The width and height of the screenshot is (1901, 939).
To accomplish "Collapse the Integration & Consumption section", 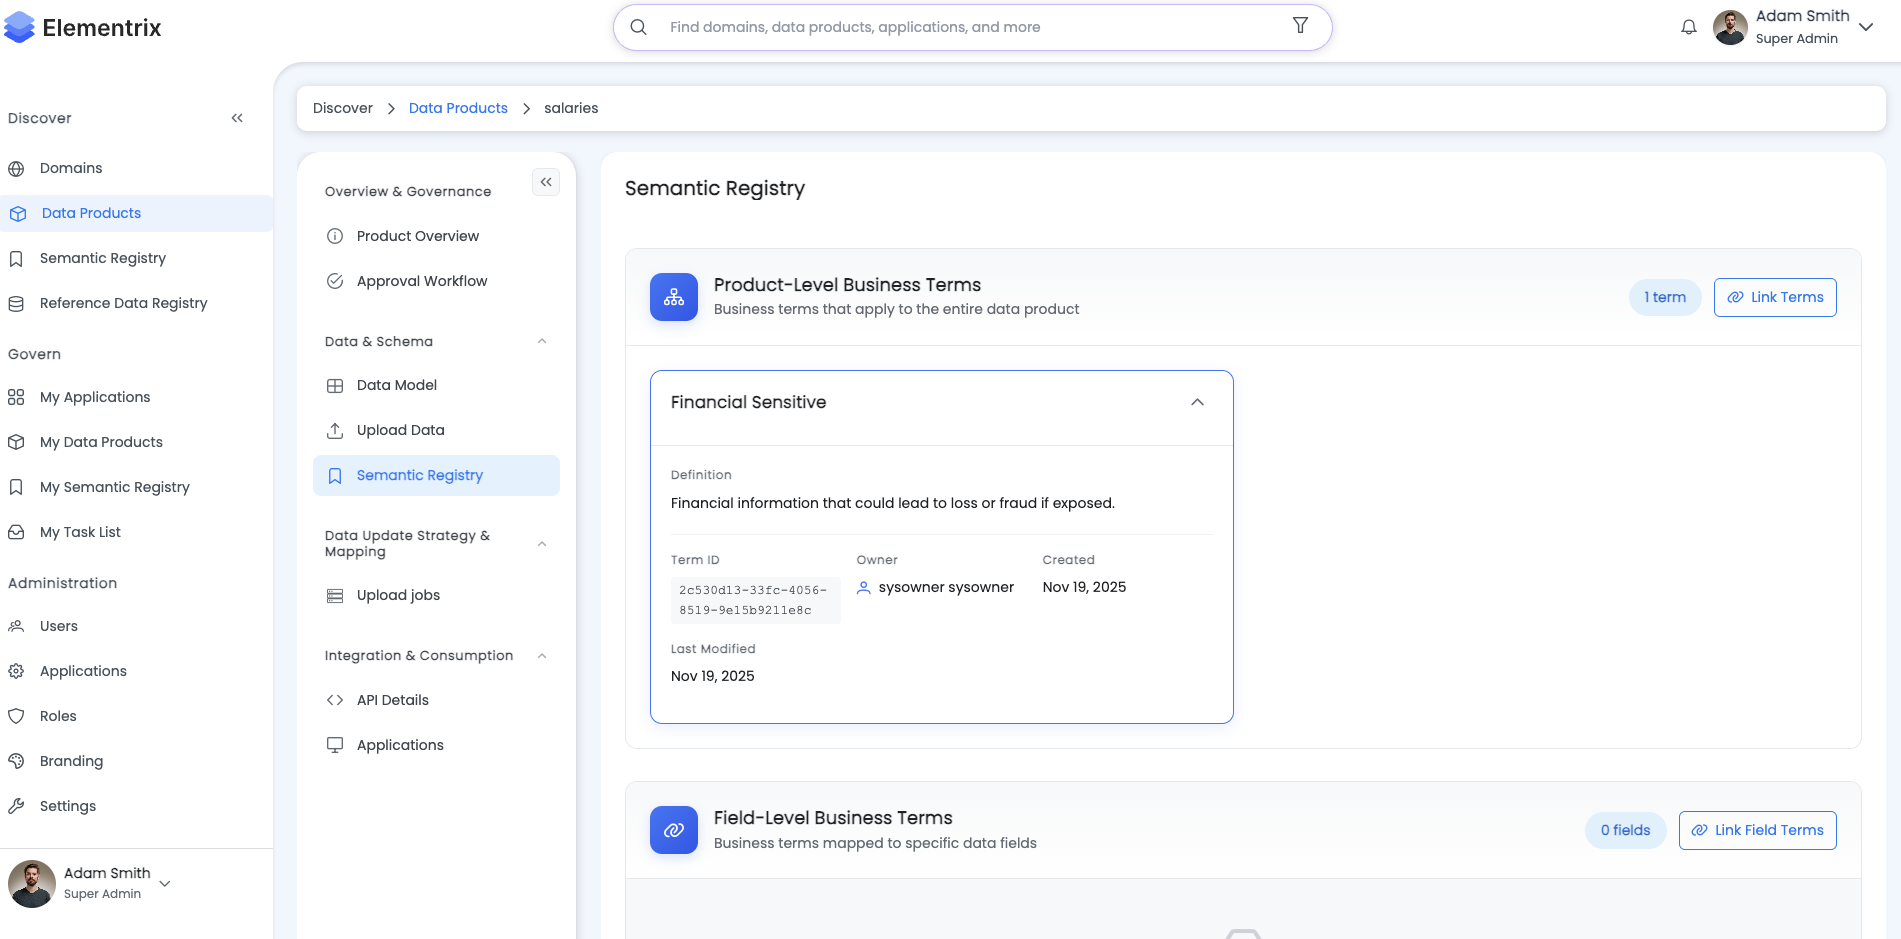I will pyautogui.click(x=542, y=656).
